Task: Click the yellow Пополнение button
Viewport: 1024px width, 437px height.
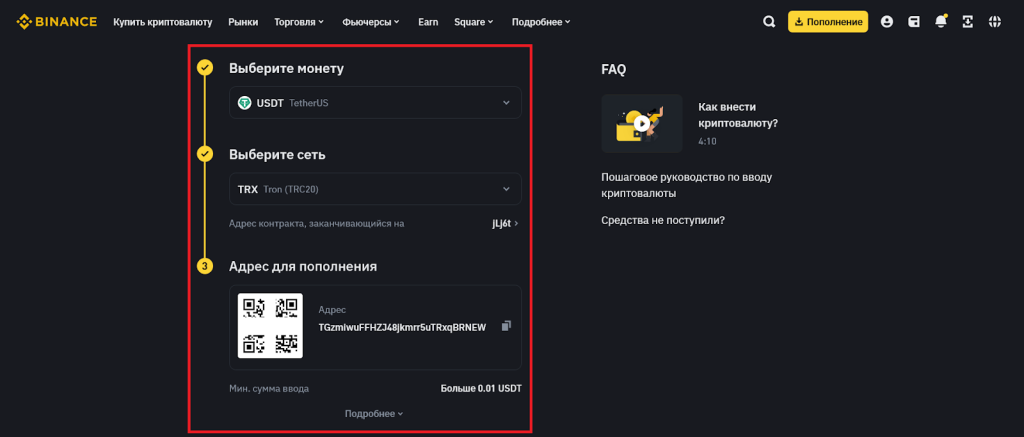Action: point(827,22)
